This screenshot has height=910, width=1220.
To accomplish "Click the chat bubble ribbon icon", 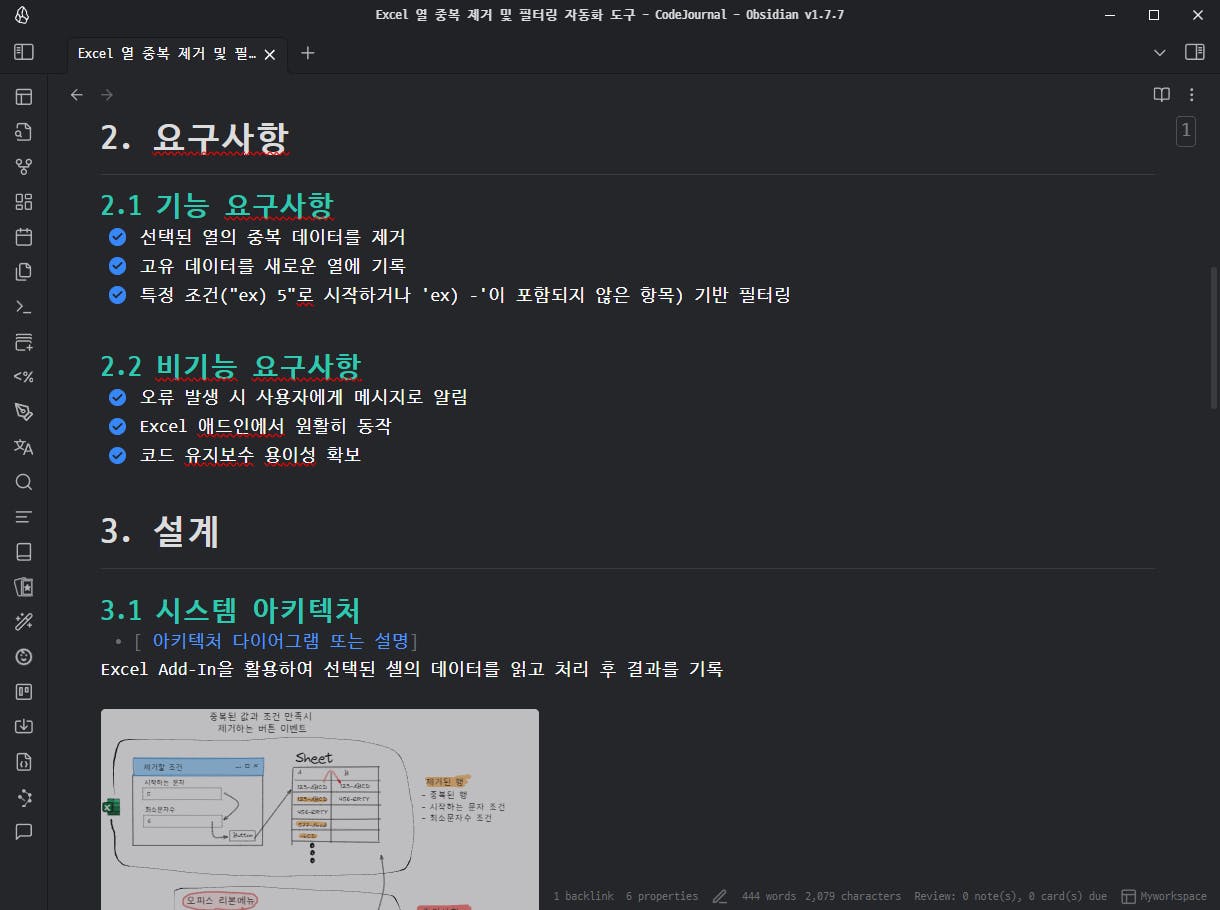I will (x=24, y=832).
